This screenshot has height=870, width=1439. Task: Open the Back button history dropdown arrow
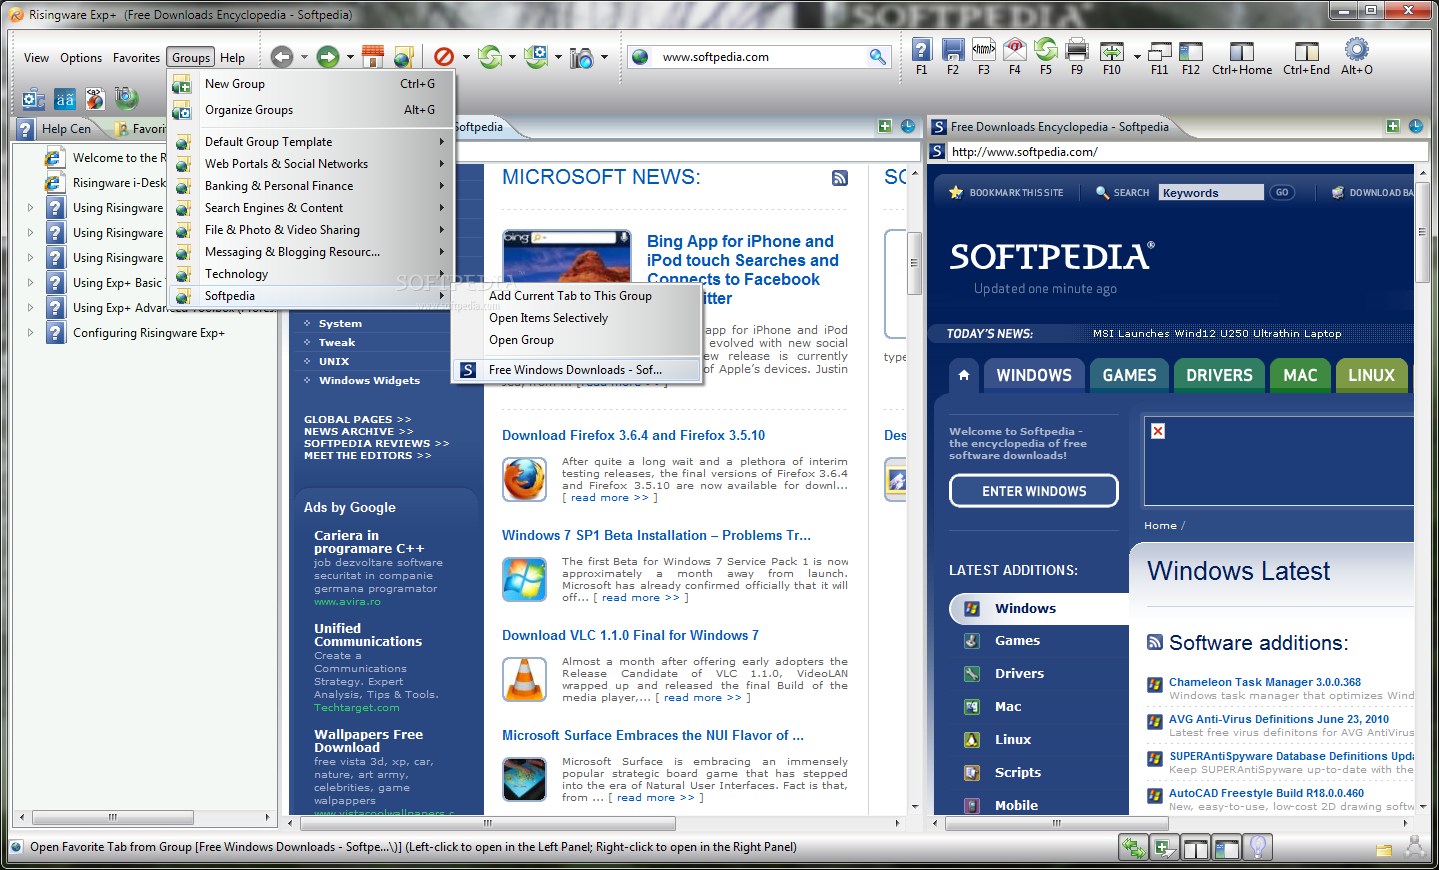304,57
